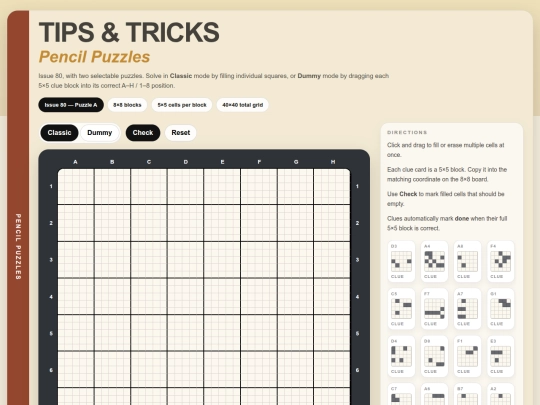The width and height of the screenshot is (540, 405).
Task: Select the partially visible C7 clue card
Action: pos(401,394)
